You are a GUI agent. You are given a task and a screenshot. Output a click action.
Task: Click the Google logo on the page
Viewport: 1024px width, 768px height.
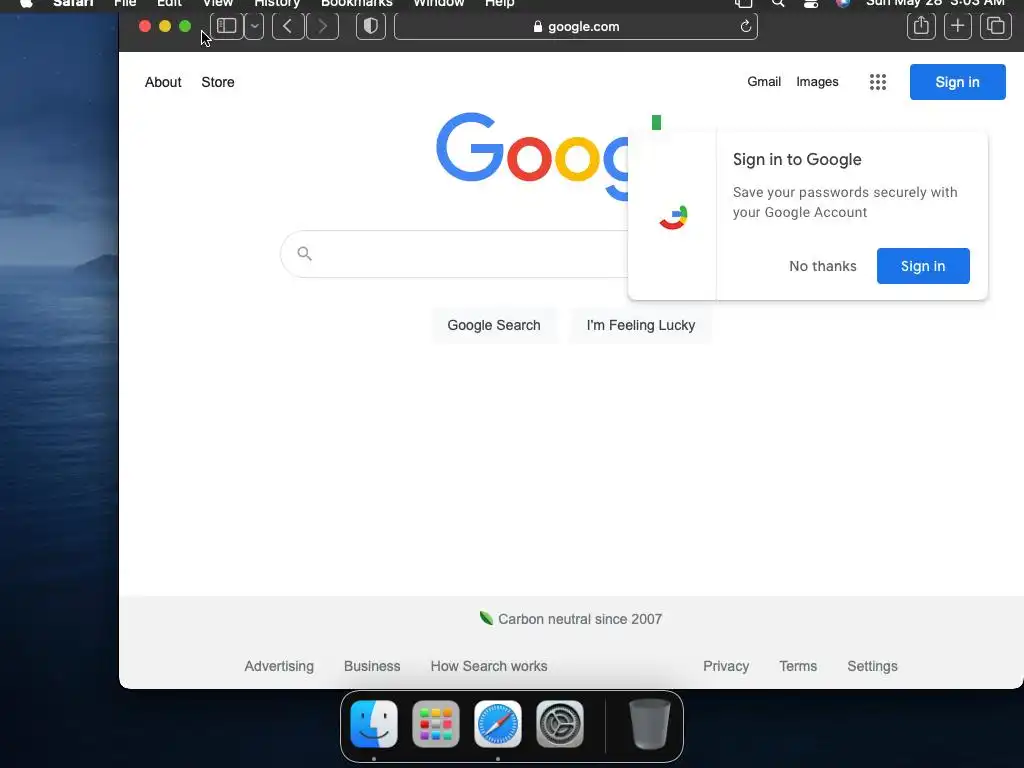click(x=532, y=155)
